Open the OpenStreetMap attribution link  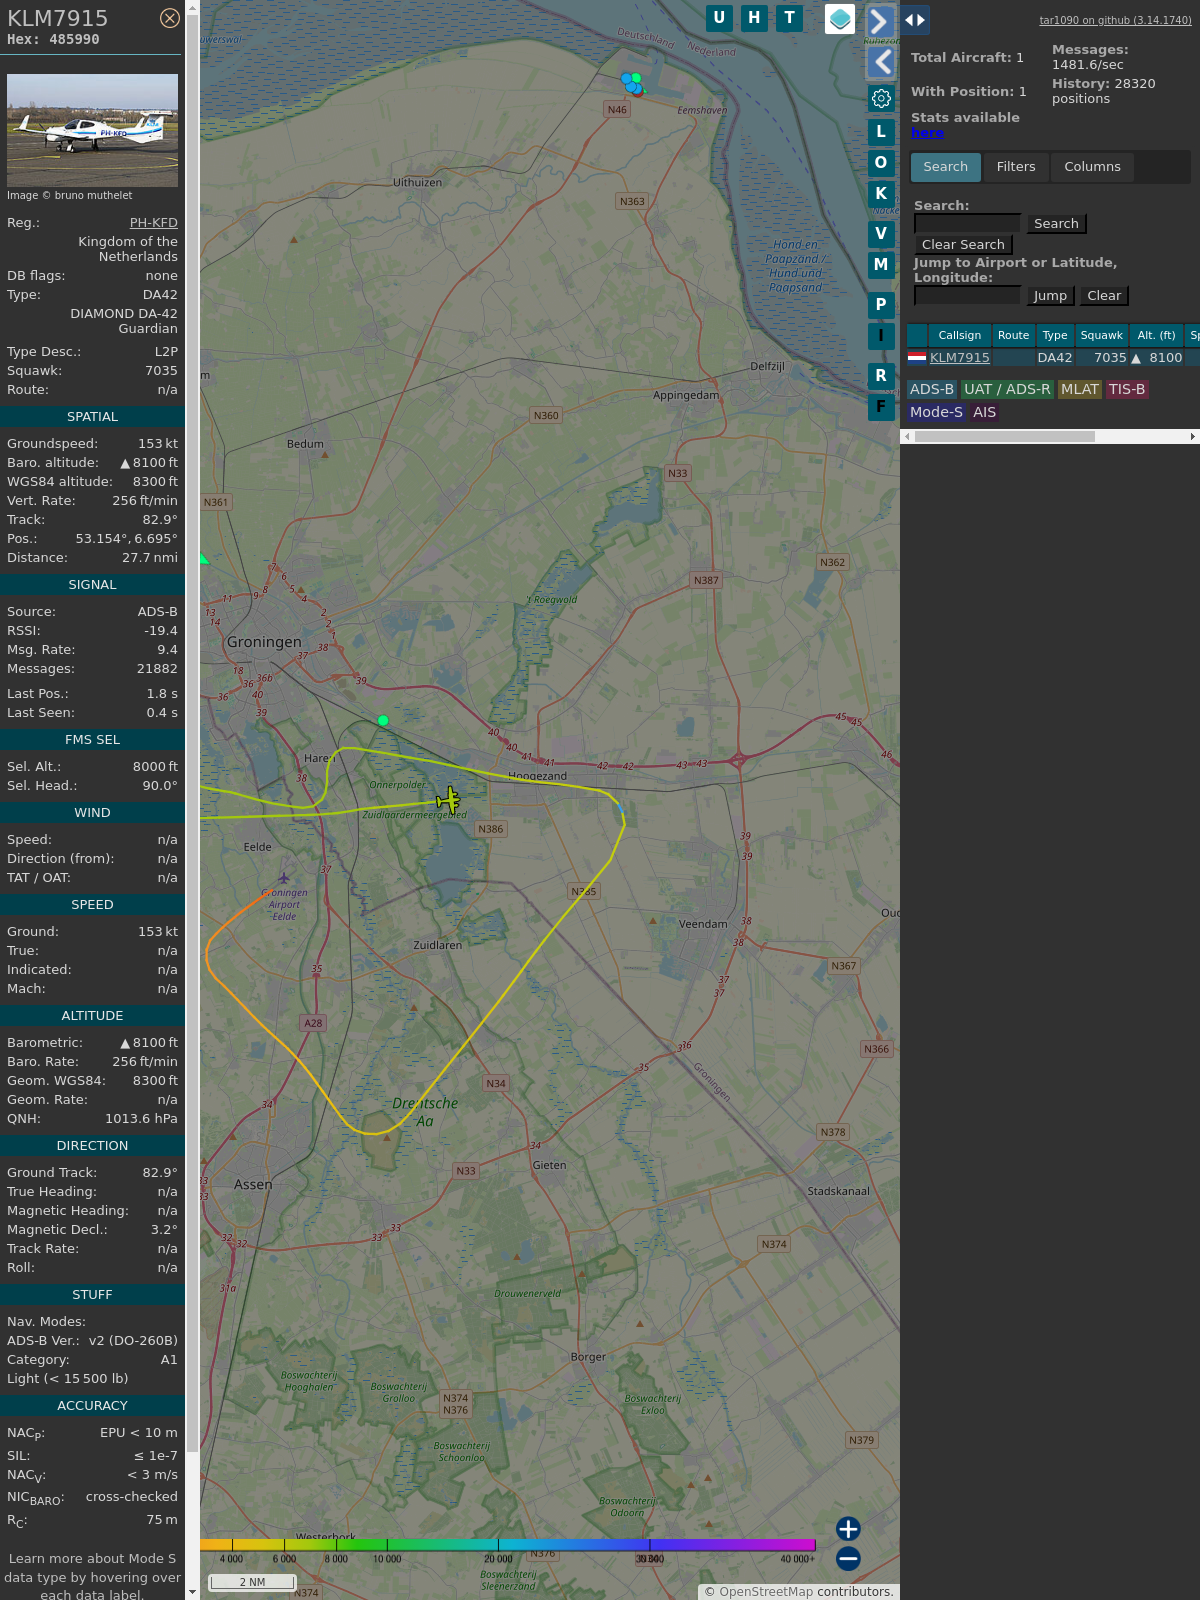click(766, 1592)
